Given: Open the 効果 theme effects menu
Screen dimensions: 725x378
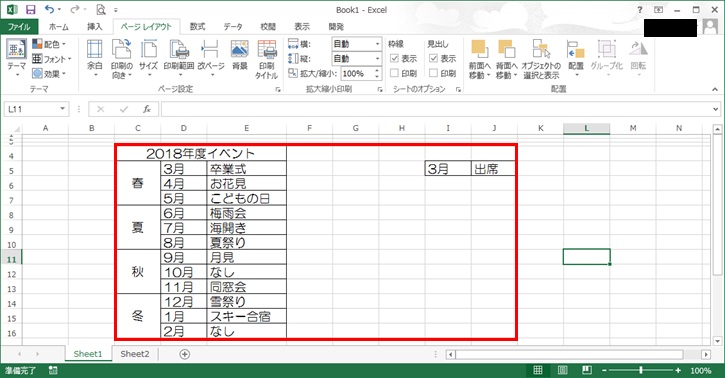Looking at the screenshot, I should pos(49,74).
